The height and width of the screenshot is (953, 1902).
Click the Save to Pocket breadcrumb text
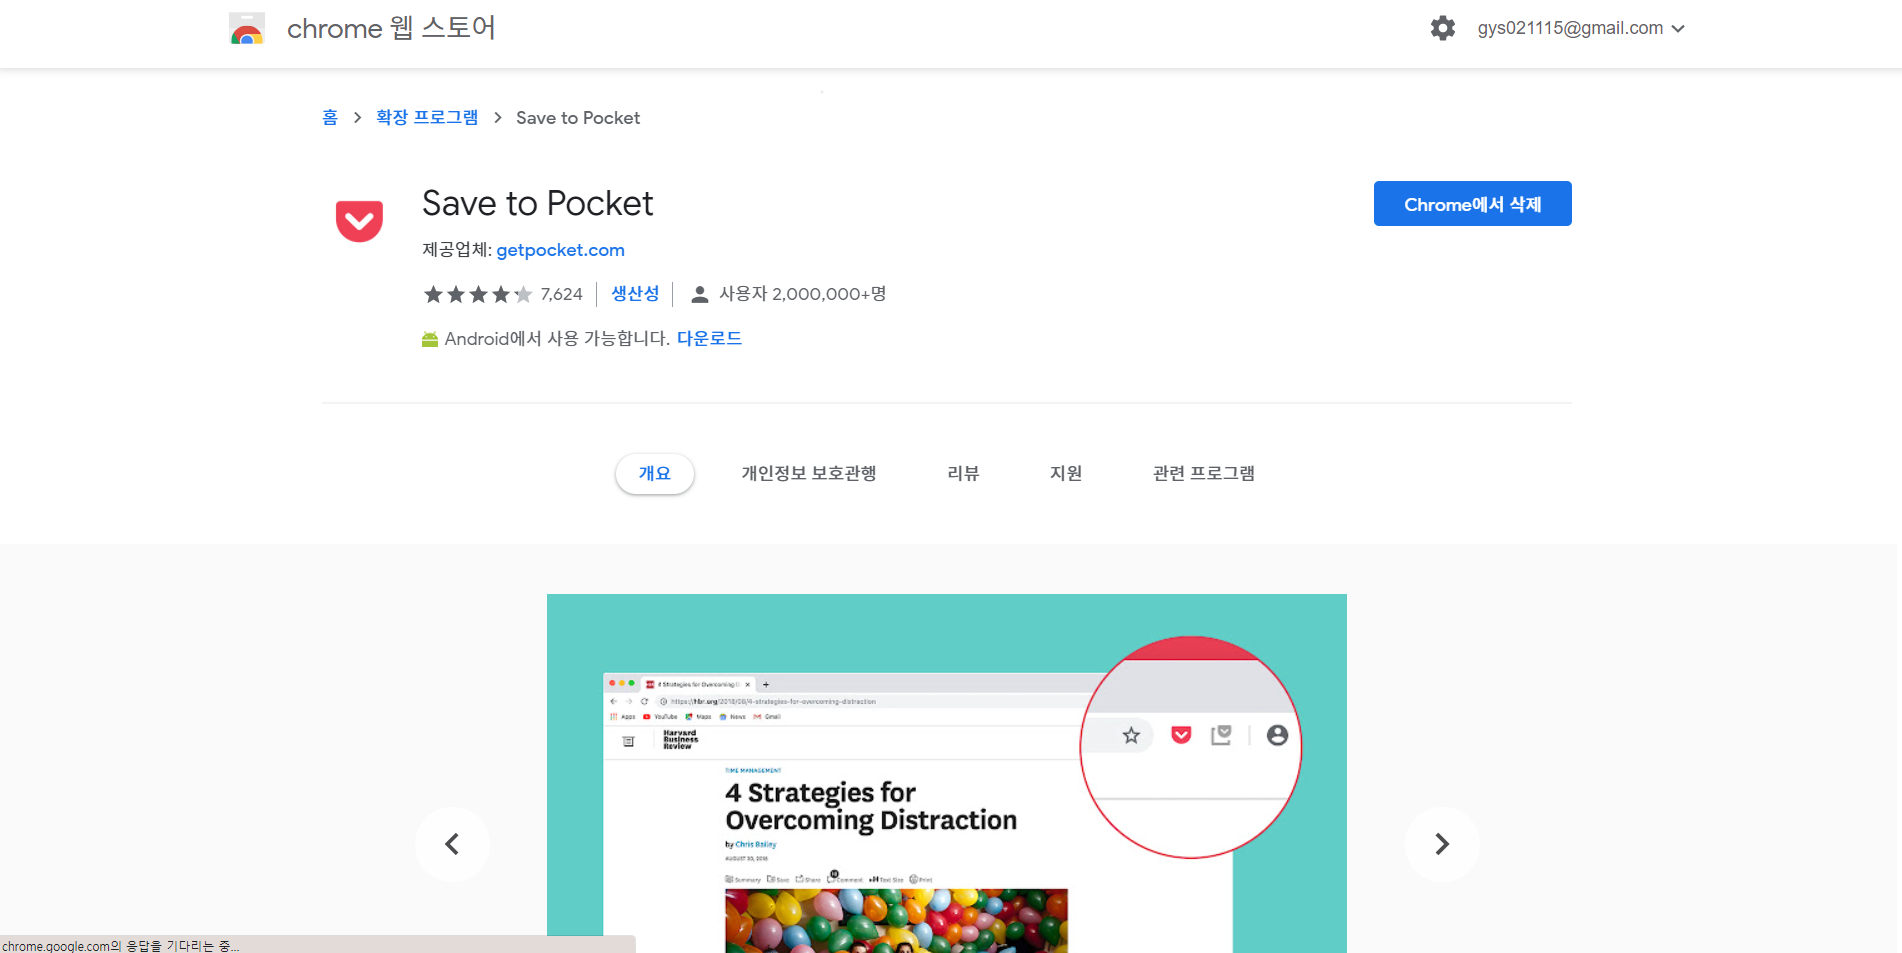pyautogui.click(x=578, y=118)
